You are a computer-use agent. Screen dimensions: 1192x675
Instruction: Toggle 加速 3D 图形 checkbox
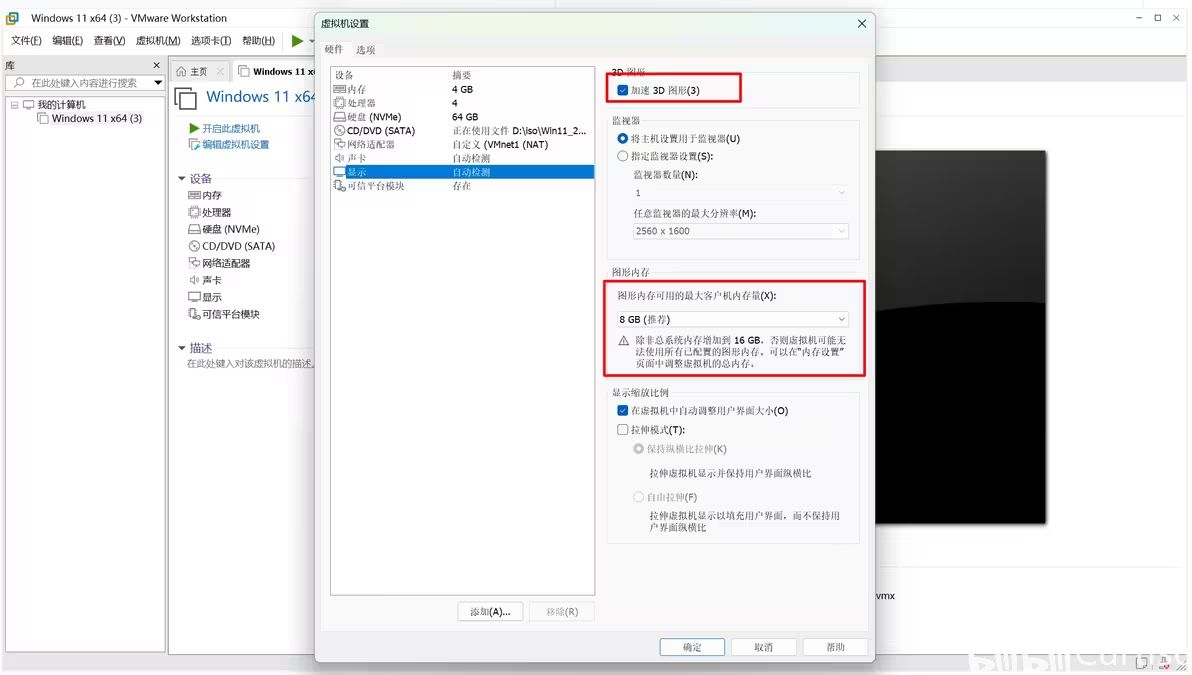point(623,90)
